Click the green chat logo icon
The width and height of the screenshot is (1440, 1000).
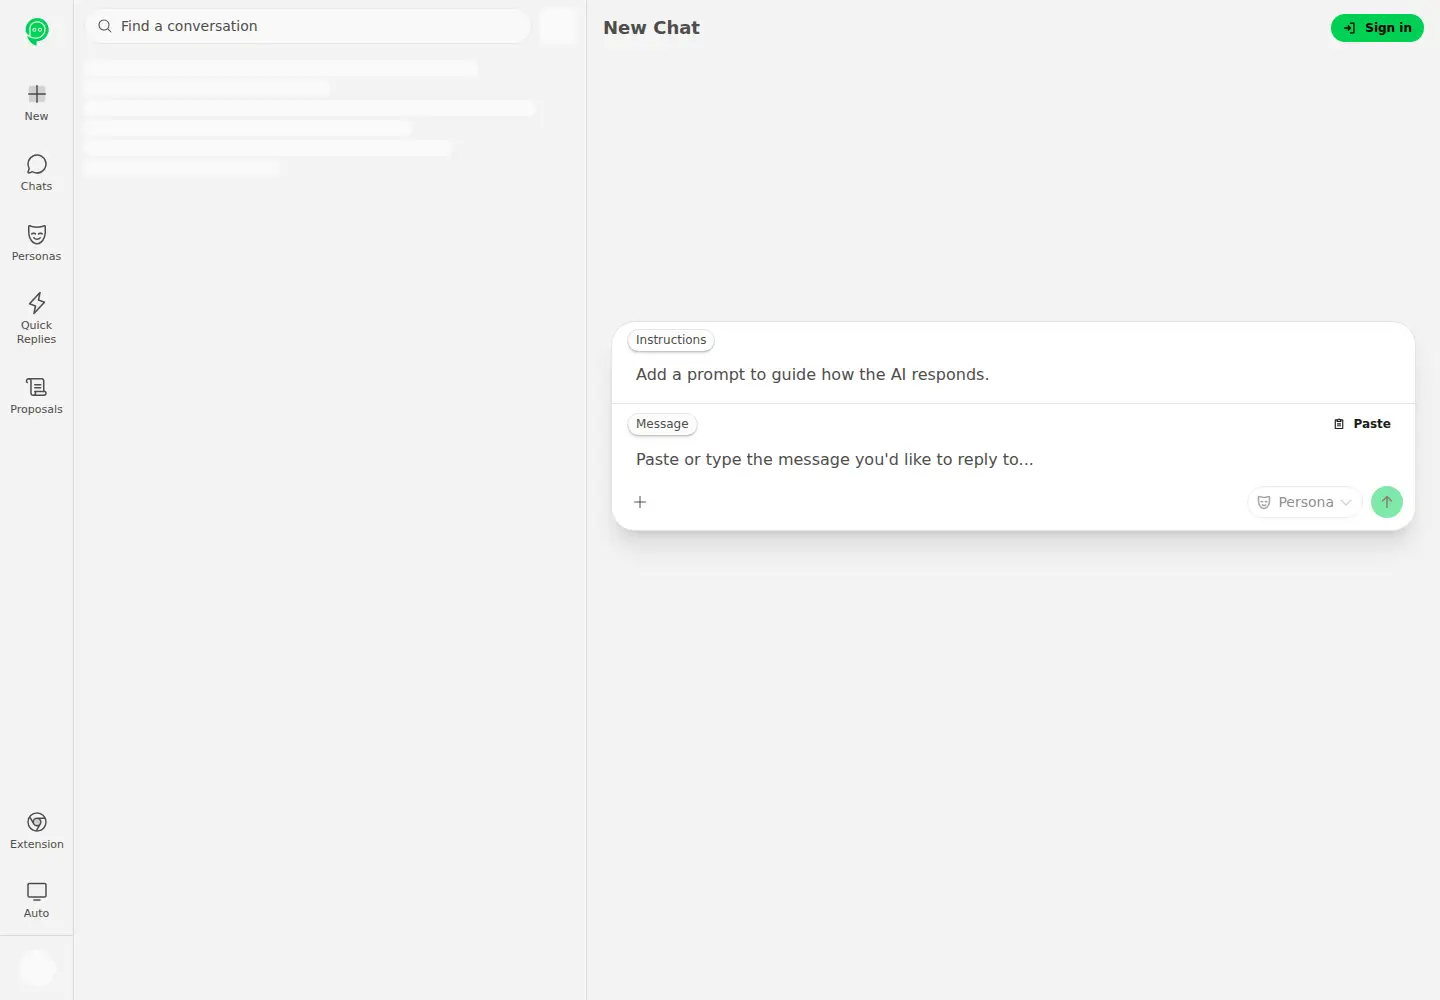click(37, 32)
